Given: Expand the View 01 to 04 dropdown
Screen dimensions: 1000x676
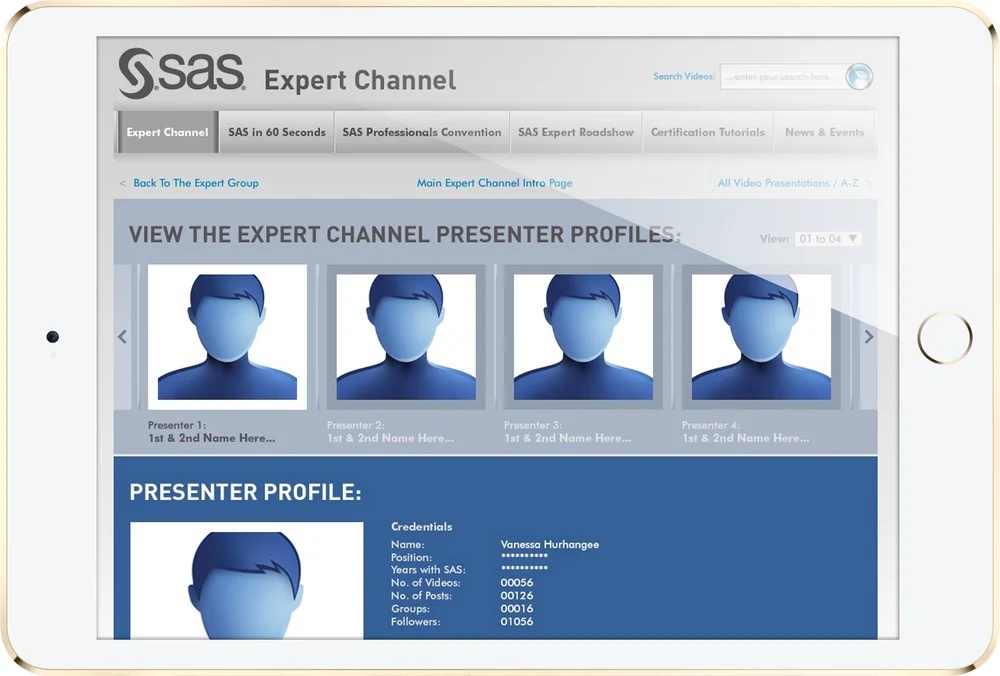Looking at the screenshot, I should point(828,239).
